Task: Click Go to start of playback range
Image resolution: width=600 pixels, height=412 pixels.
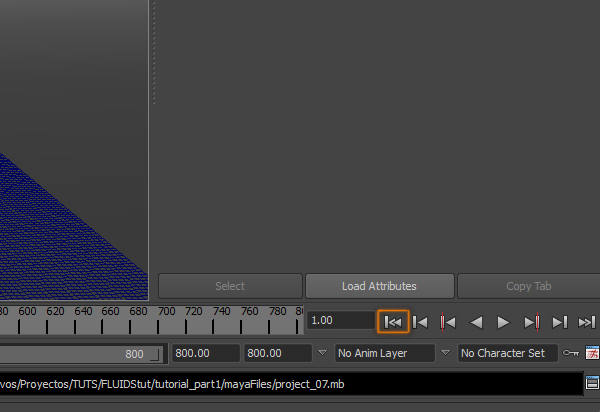Action: point(393,321)
